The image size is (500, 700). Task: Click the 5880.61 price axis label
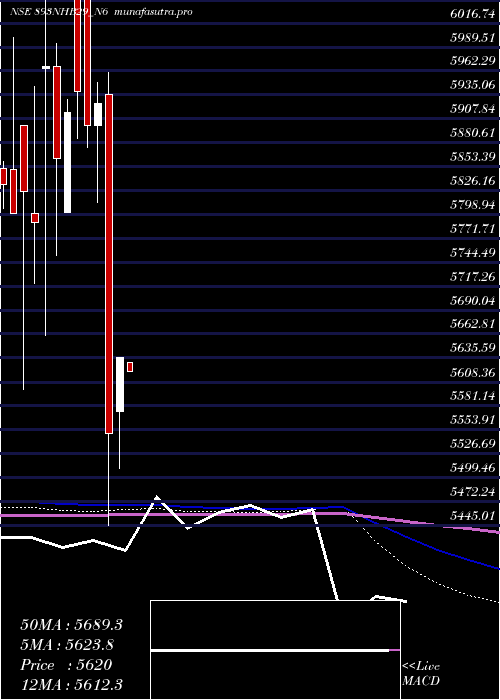pos(473,133)
